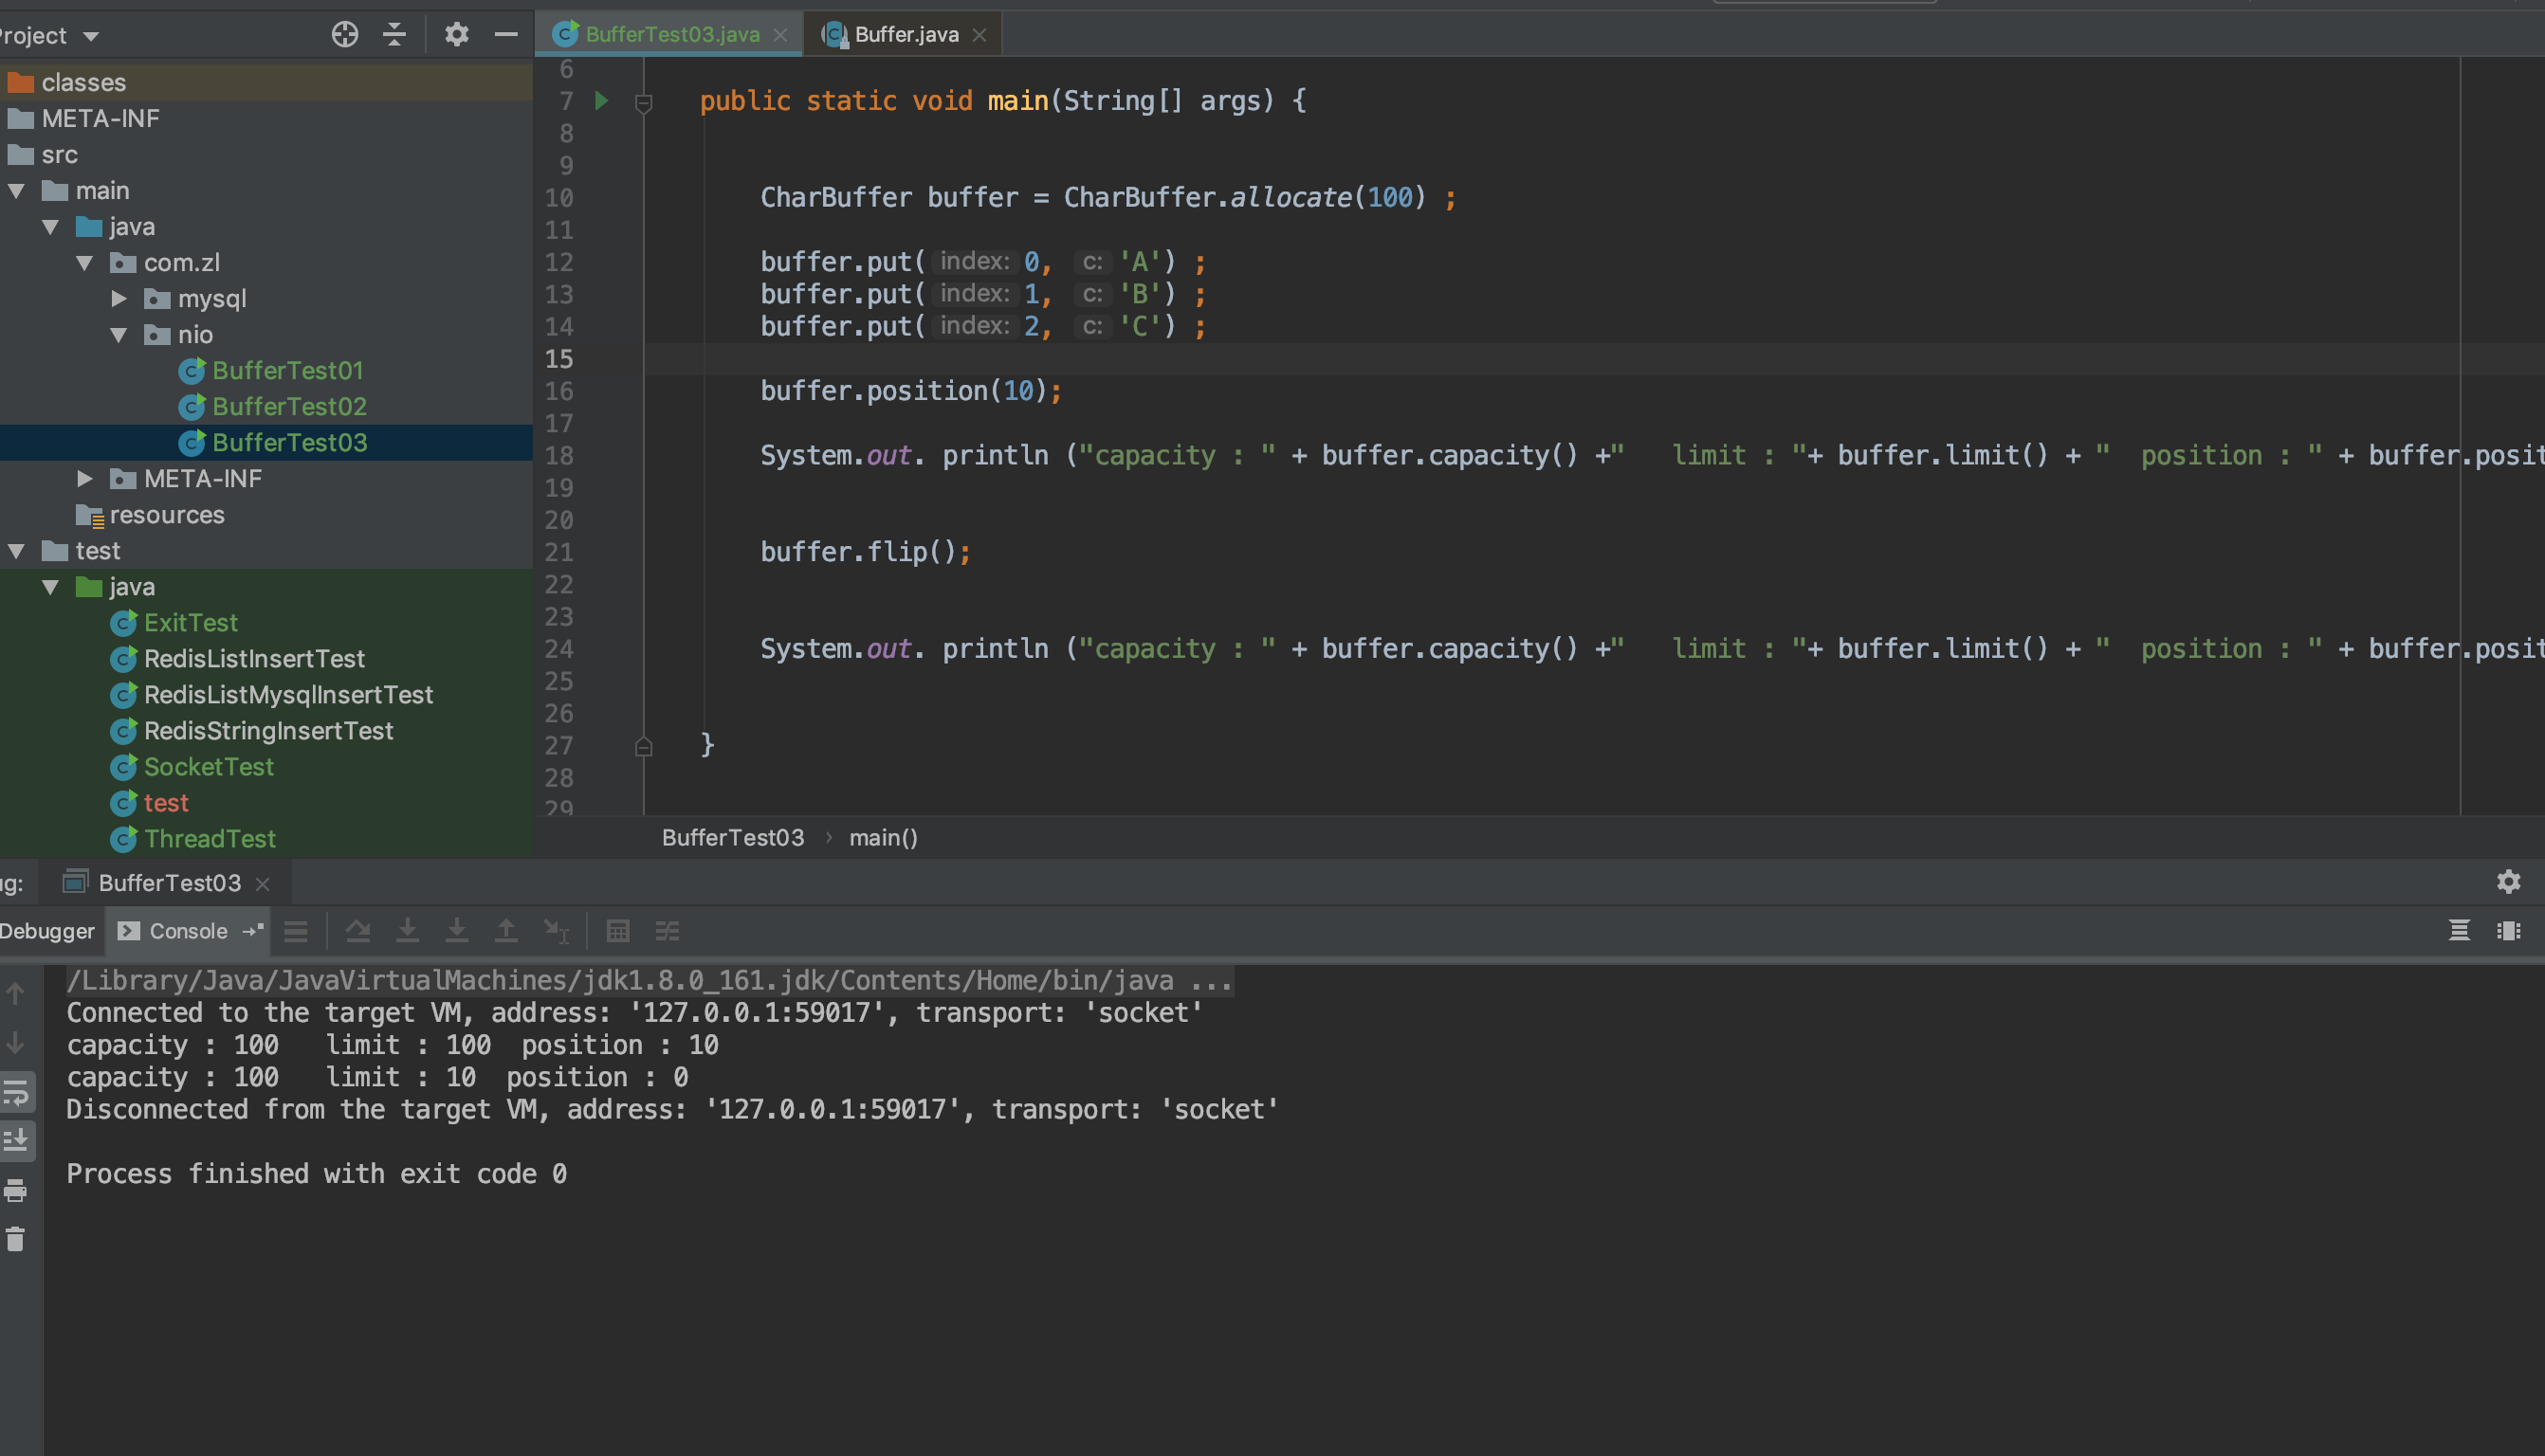Switch to the Debugger tab
Image resolution: width=2545 pixels, height=1456 pixels.
click(x=46, y=931)
